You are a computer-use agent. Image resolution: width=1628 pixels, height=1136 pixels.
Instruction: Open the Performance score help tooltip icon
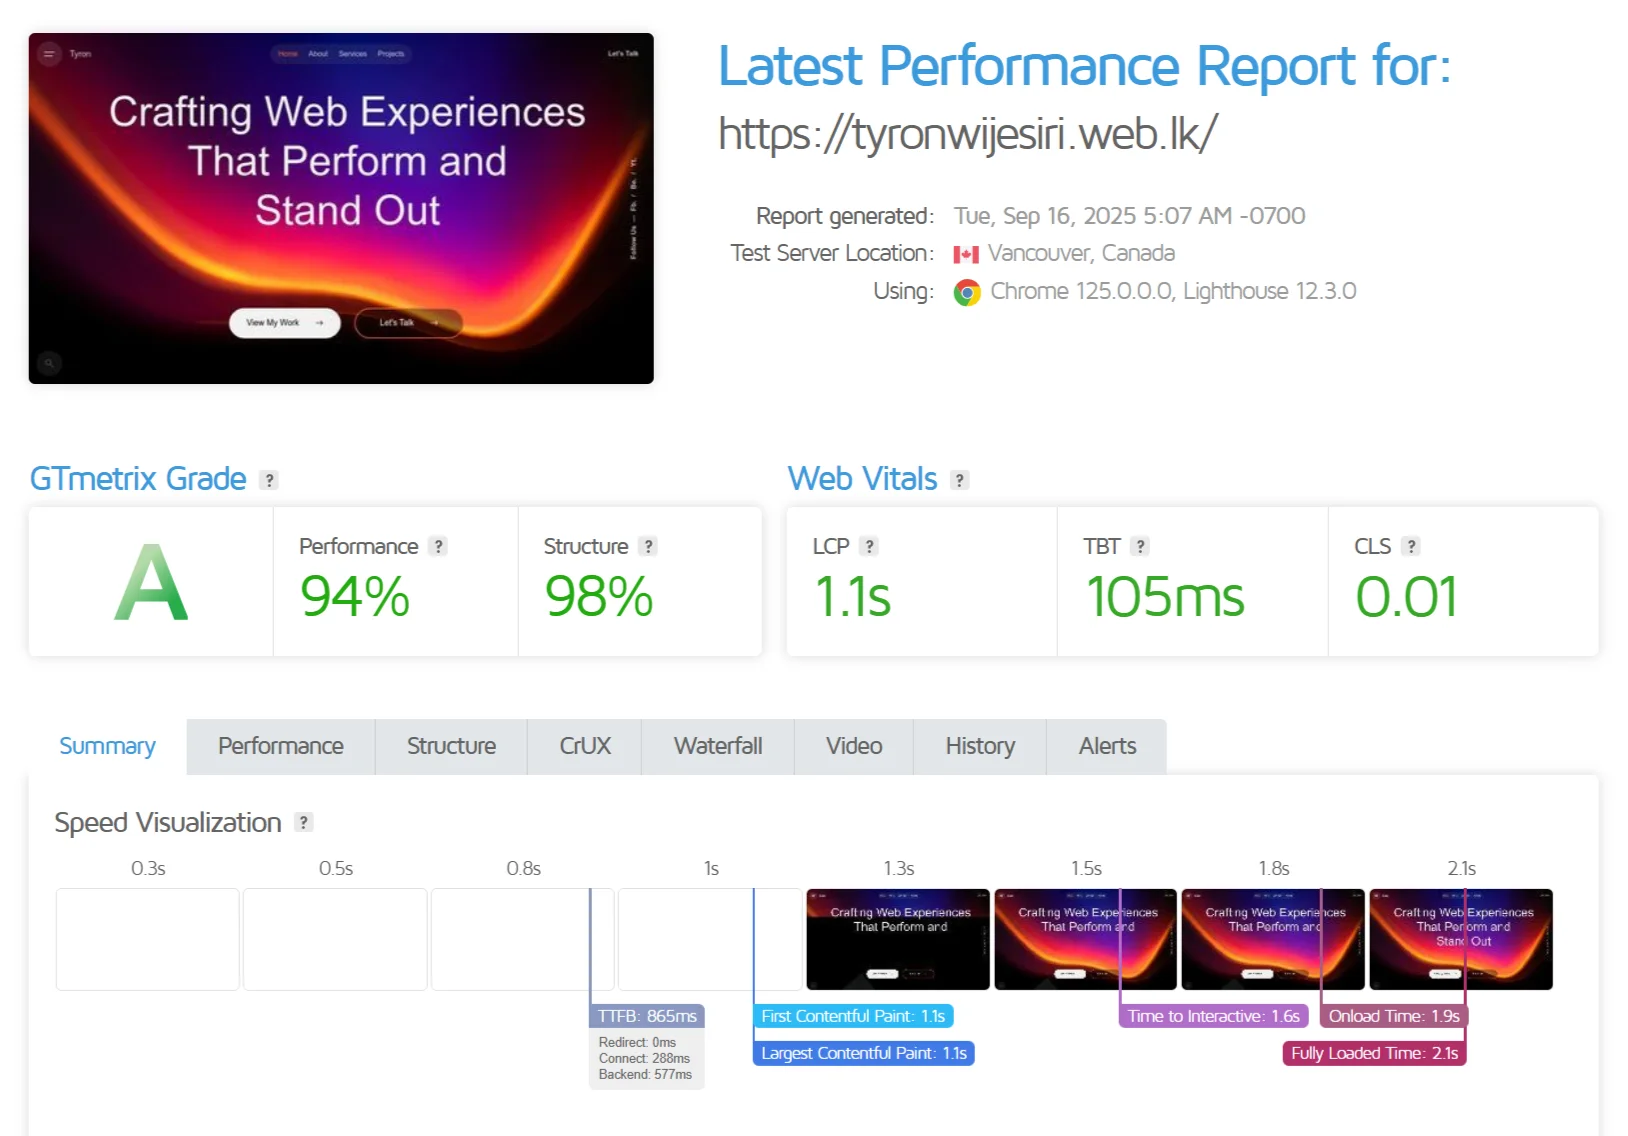pos(437,546)
